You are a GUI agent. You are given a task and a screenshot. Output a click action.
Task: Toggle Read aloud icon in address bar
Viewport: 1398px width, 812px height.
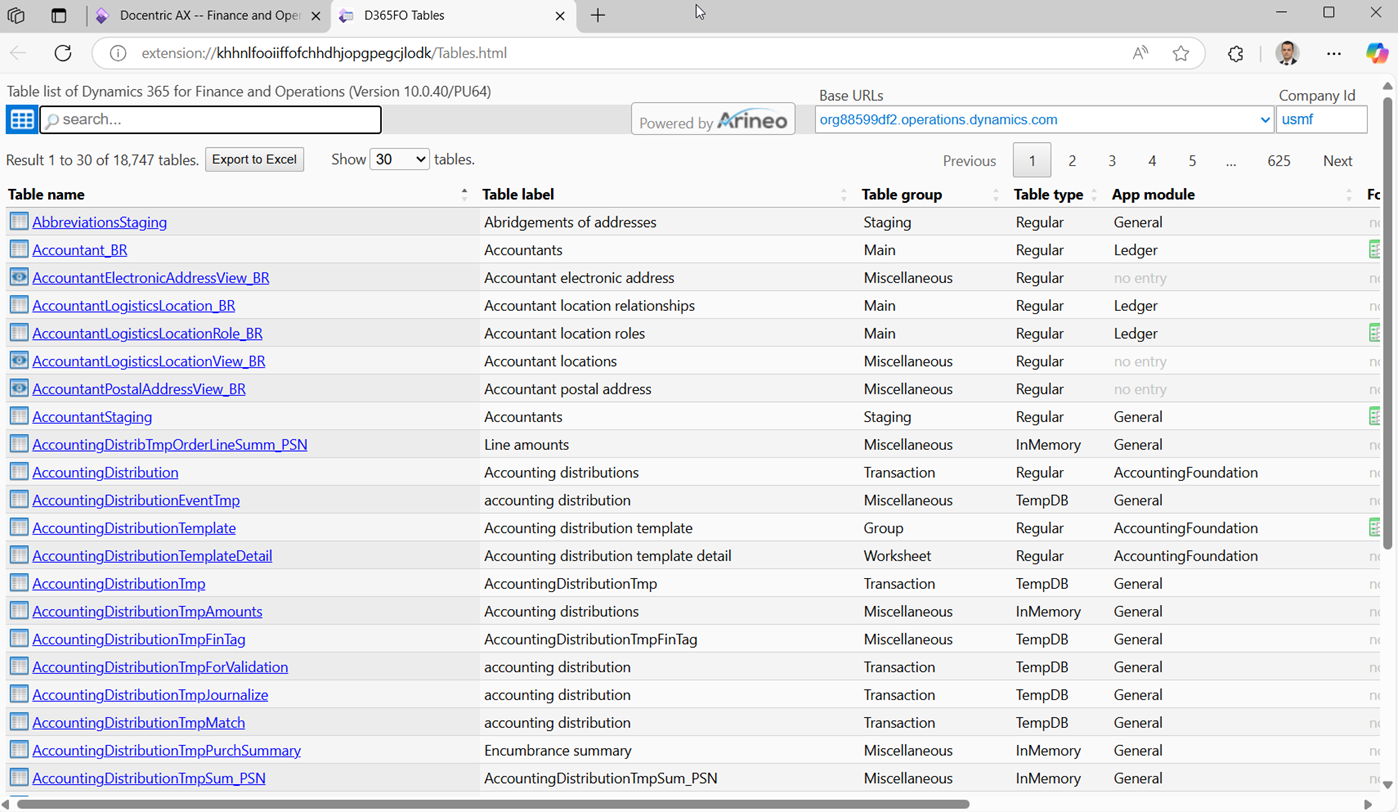pos(1140,53)
